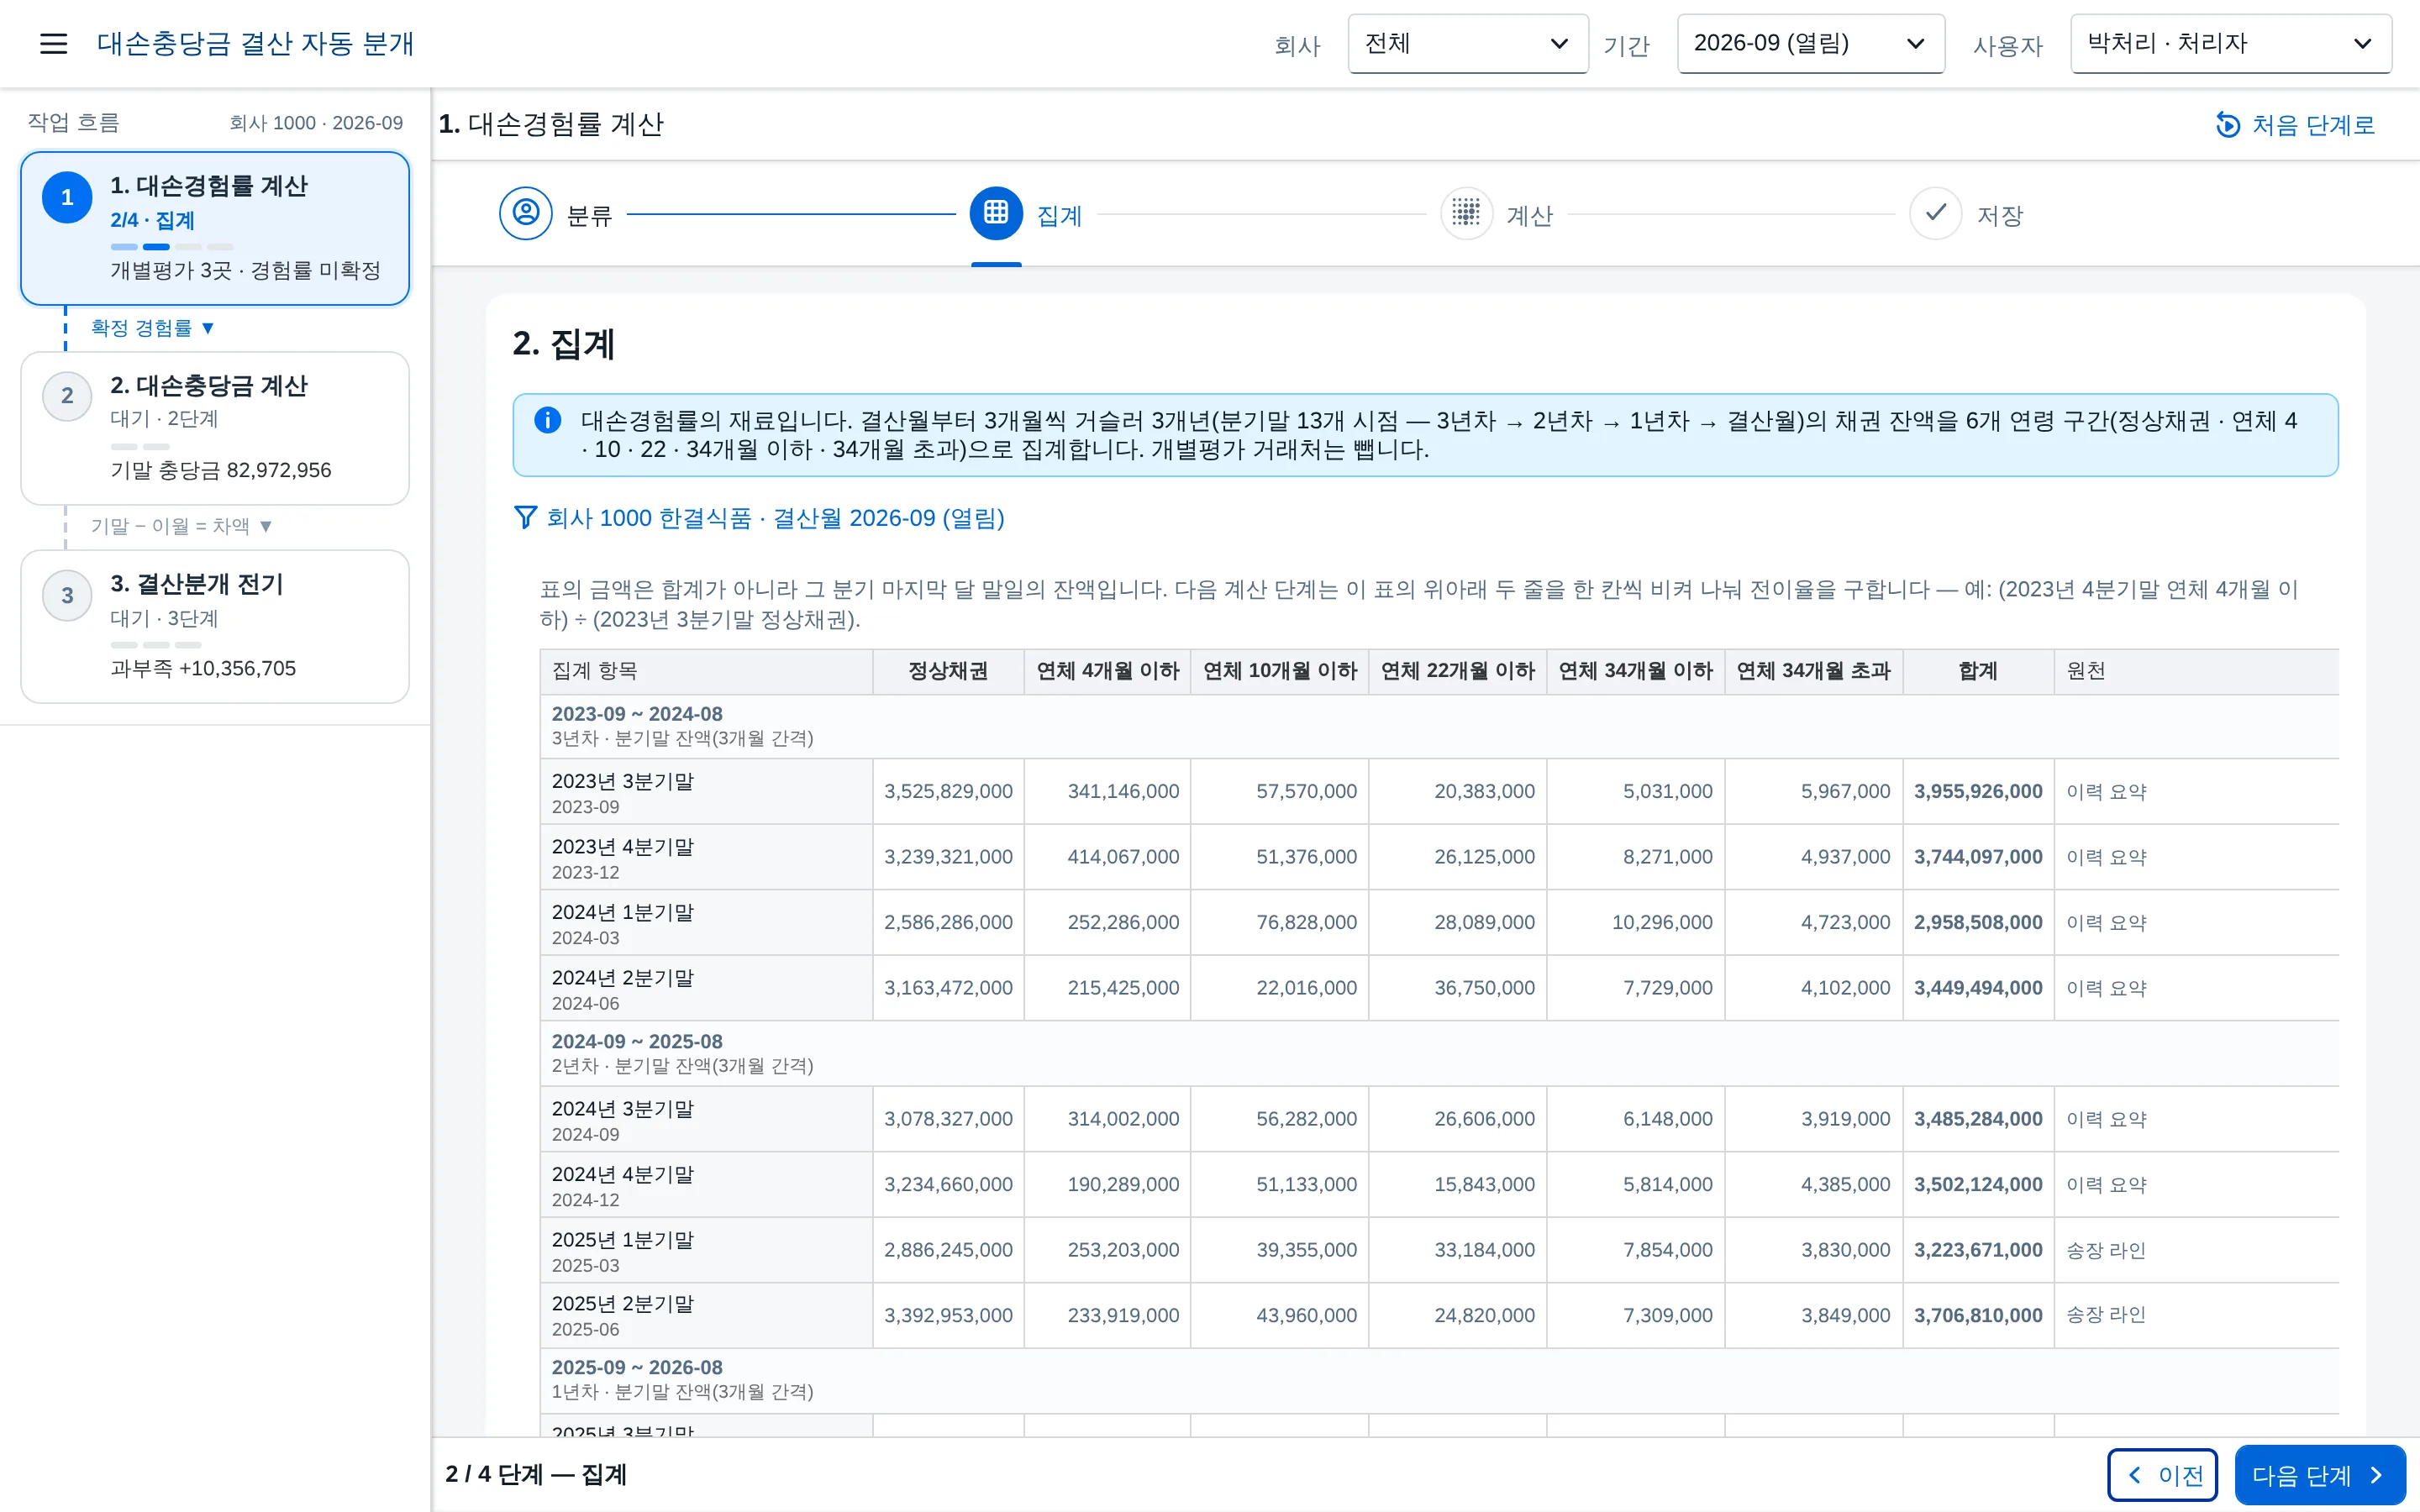Click the 대손충당금 결산 자동 분개 app title
The width and height of the screenshot is (2420, 1512).
pyautogui.click(x=255, y=44)
